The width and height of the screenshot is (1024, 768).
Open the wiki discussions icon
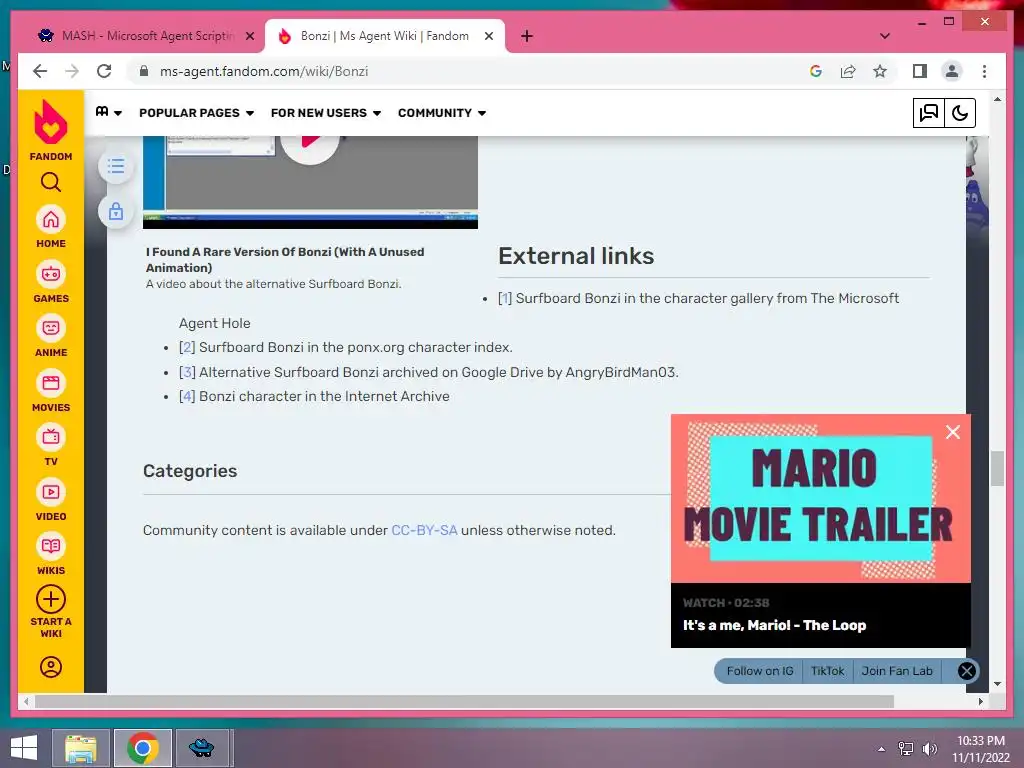click(x=928, y=113)
